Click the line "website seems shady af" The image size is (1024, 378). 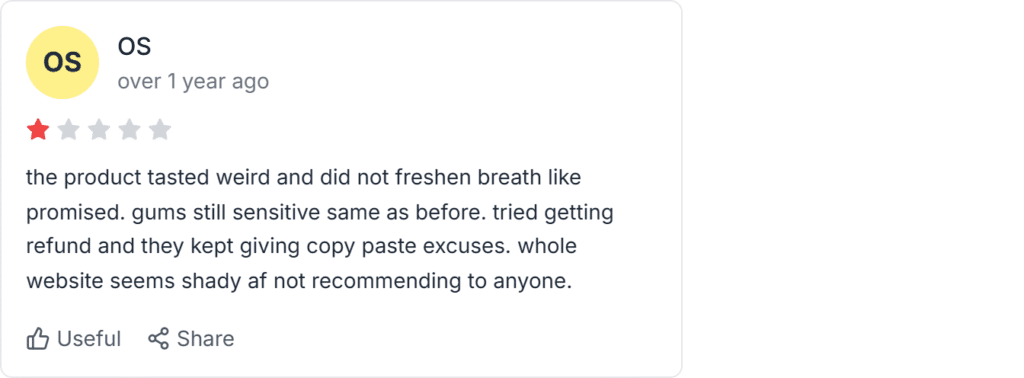(299, 282)
